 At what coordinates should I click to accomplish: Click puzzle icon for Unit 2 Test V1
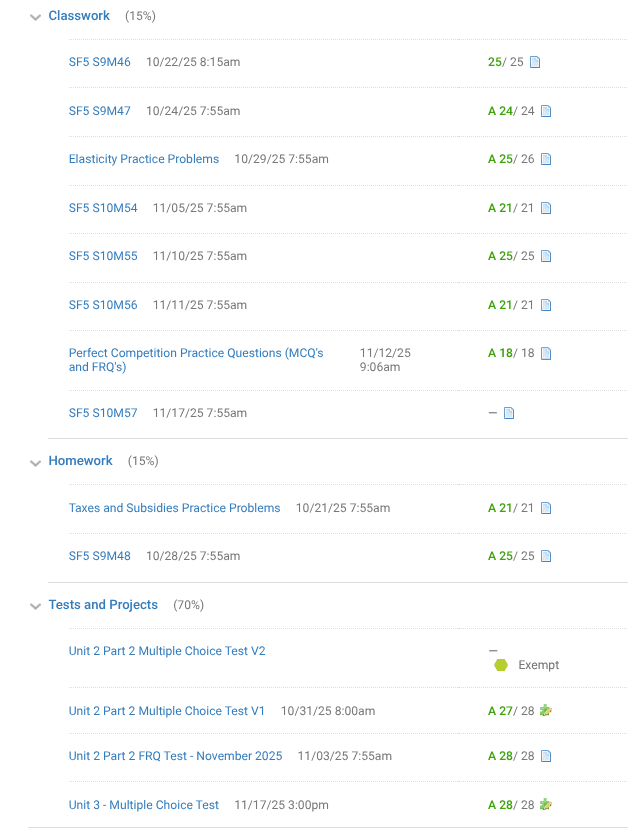tap(545, 711)
